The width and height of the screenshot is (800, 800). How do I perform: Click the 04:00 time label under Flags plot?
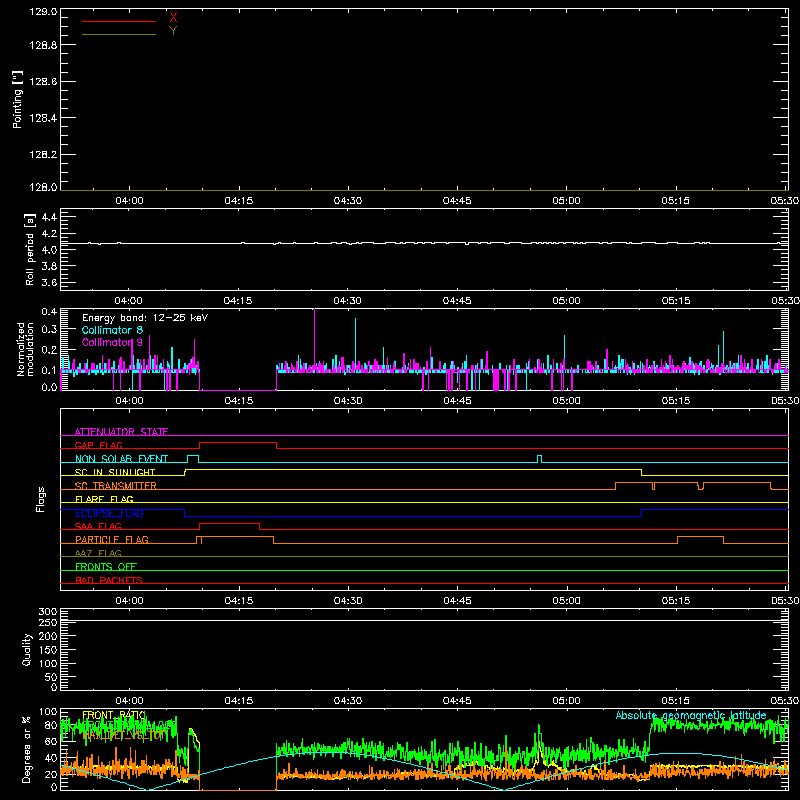pos(129,601)
